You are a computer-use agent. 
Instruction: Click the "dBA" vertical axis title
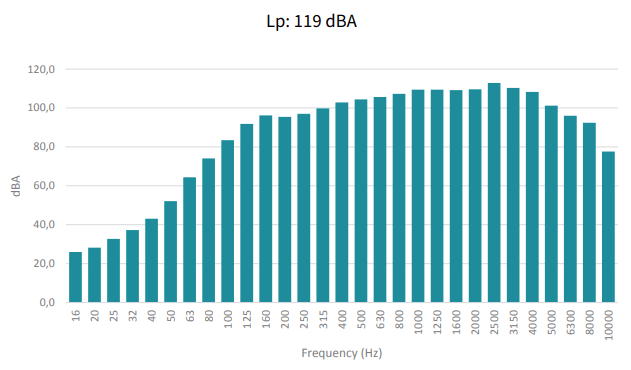(16, 186)
